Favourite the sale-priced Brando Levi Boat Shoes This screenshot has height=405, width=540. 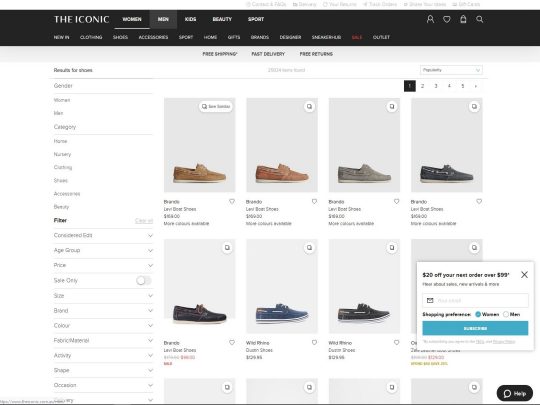(x=232, y=343)
